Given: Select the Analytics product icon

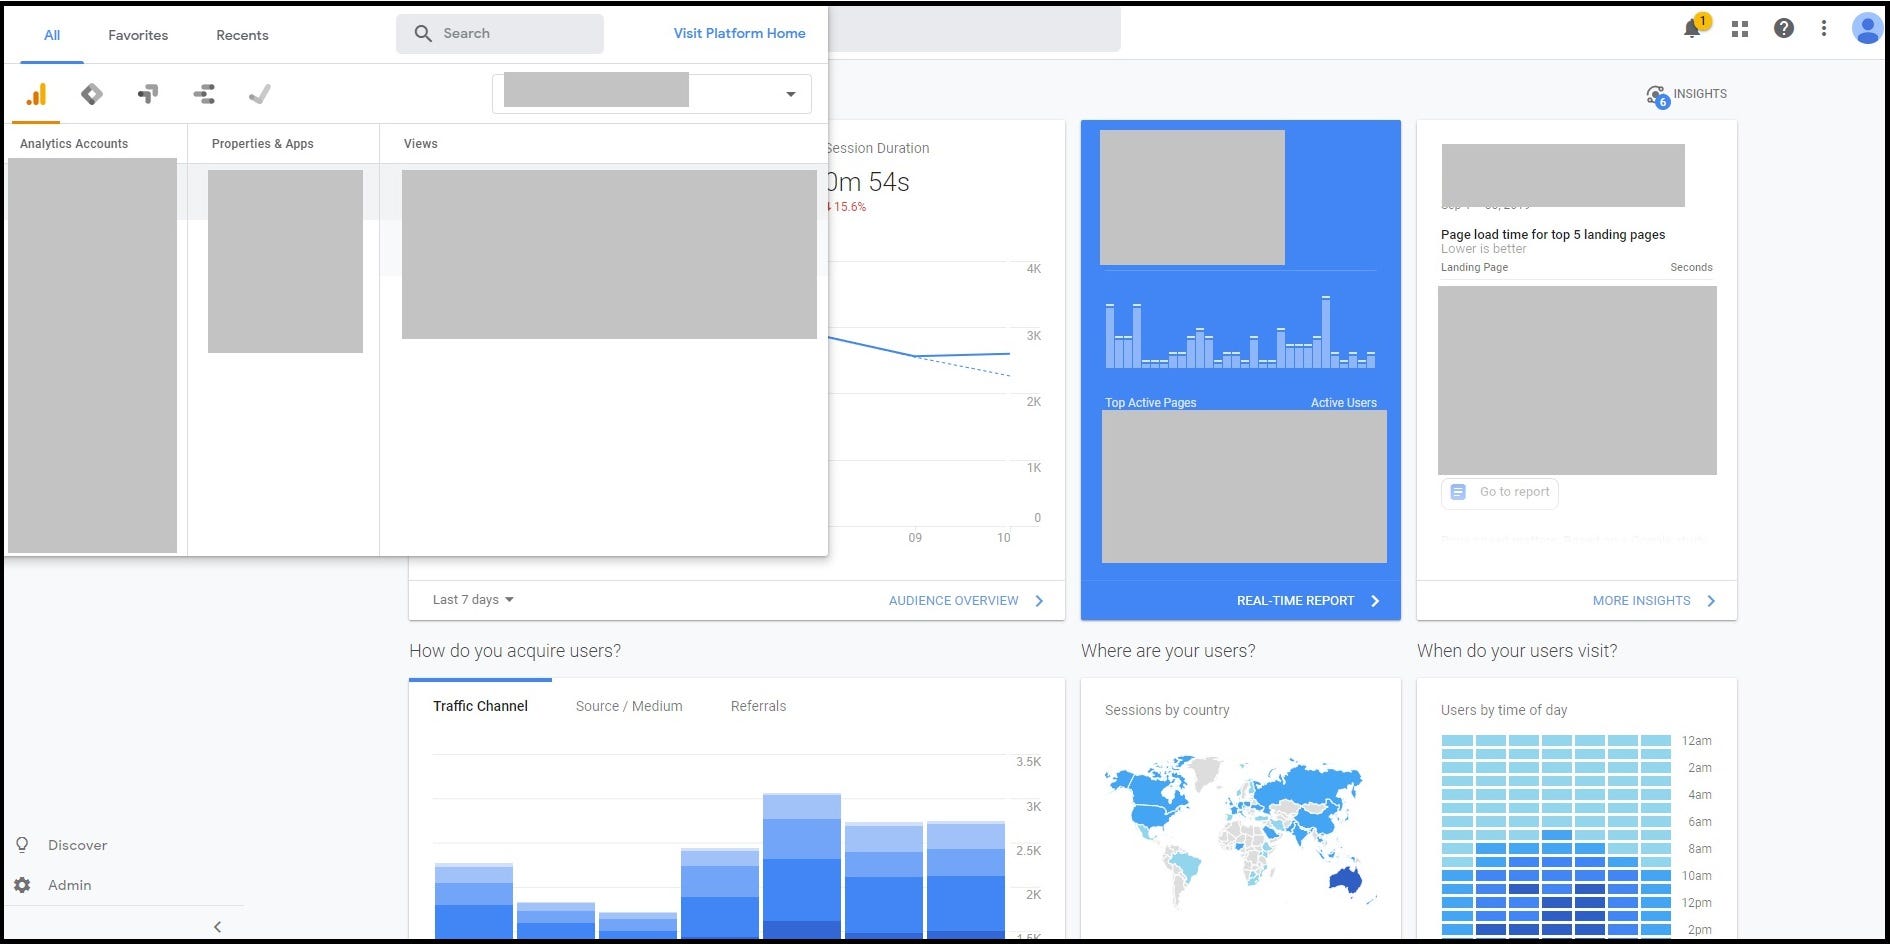Looking at the screenshot, I should [36, 94].
